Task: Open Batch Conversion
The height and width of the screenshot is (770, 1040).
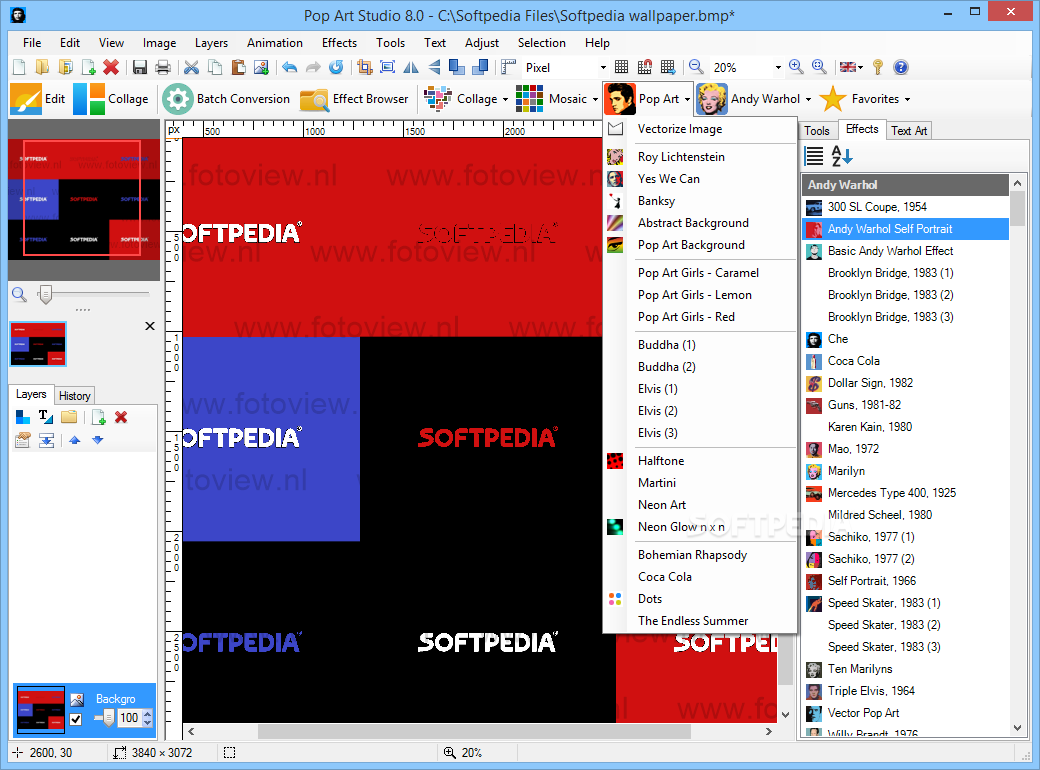Action: pyautogui.click(x=226, y=99)
